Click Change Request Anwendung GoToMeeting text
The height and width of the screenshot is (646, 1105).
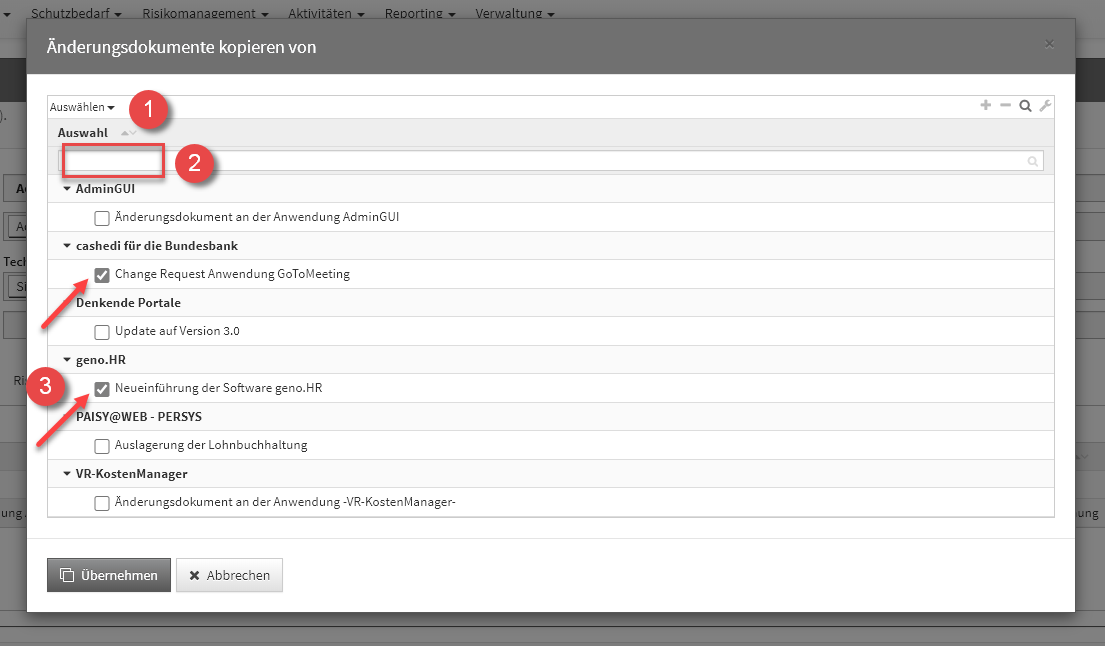[x=232, y=274]
